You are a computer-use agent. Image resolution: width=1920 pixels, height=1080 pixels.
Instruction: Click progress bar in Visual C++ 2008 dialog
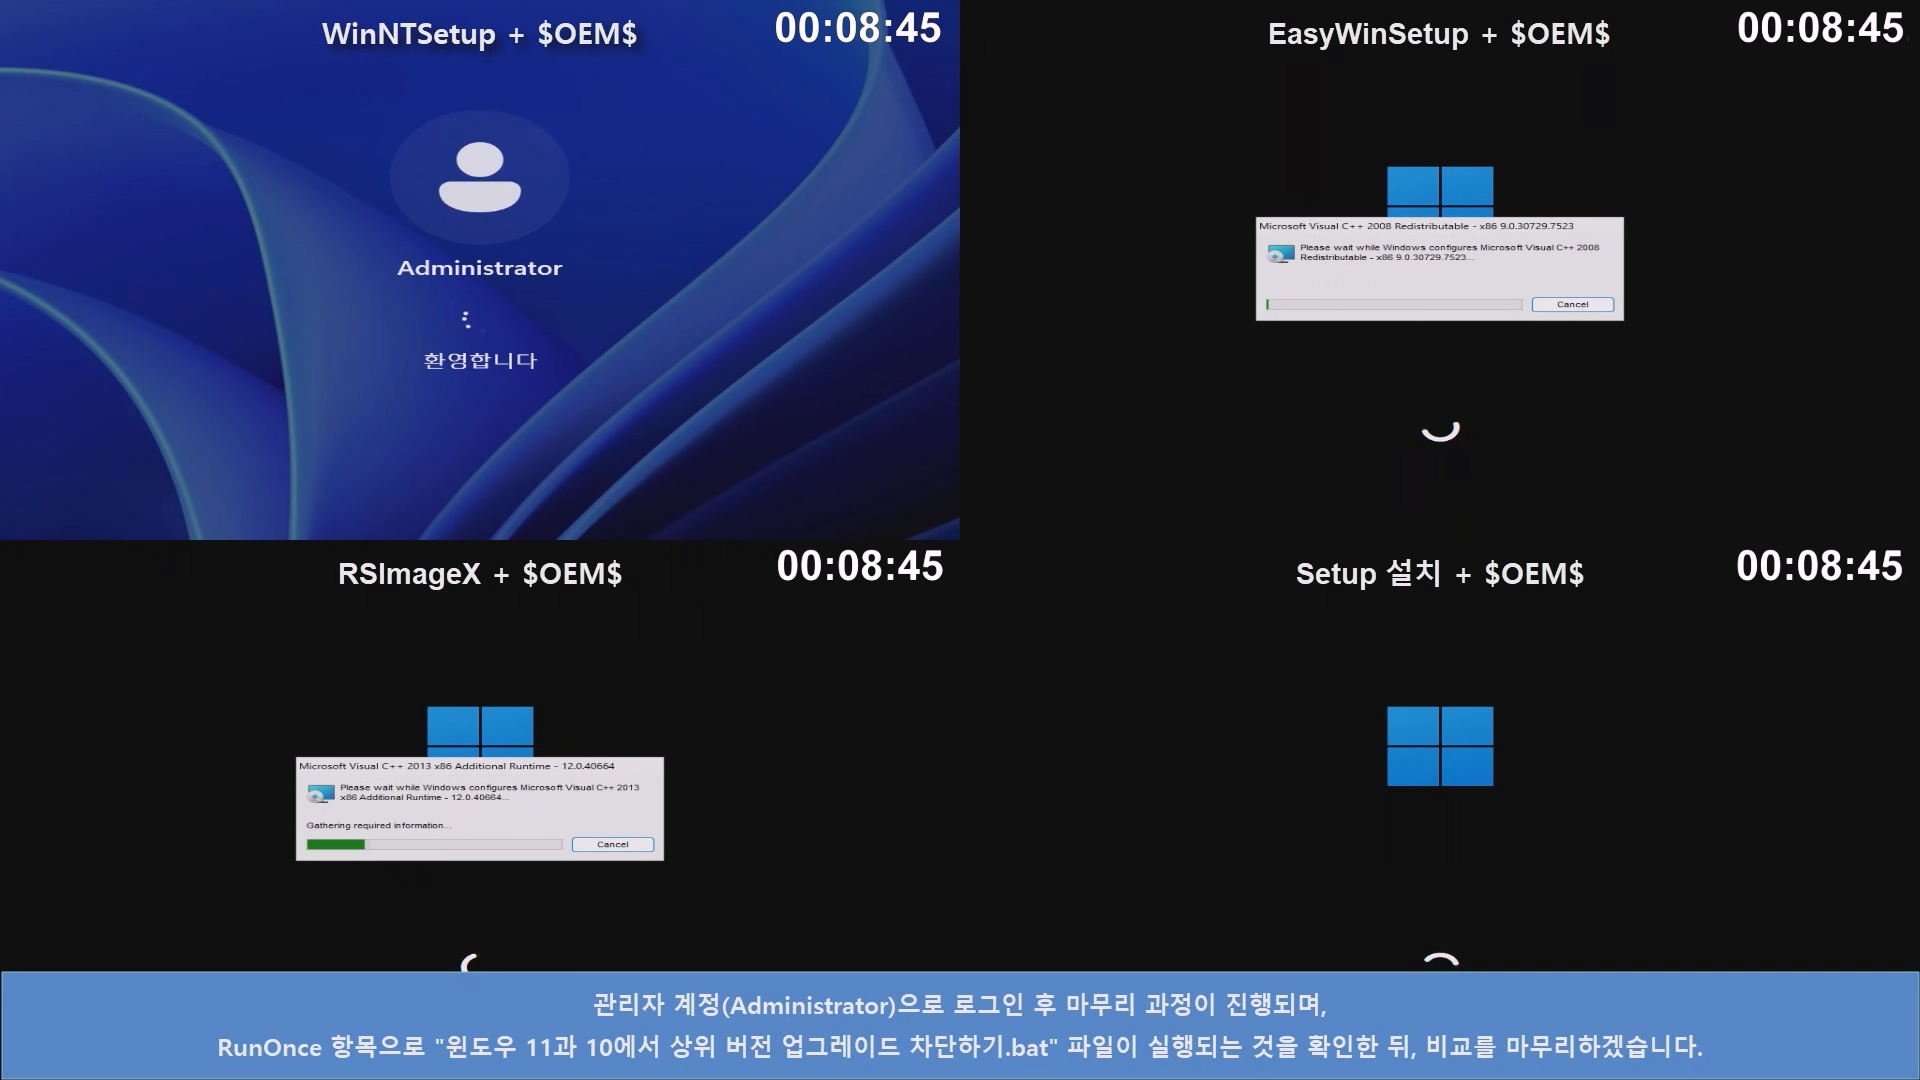point(1394,305)
